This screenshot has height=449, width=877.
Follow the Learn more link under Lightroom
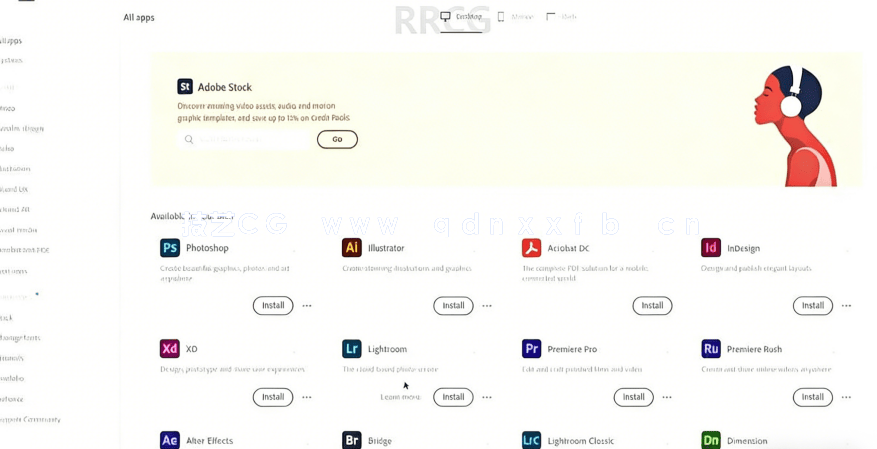(400, 397)
